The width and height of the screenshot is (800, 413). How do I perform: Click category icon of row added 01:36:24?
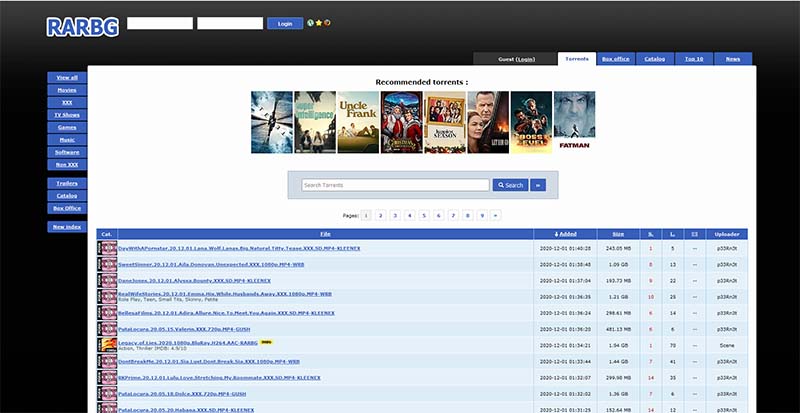(x=109, y=313)
